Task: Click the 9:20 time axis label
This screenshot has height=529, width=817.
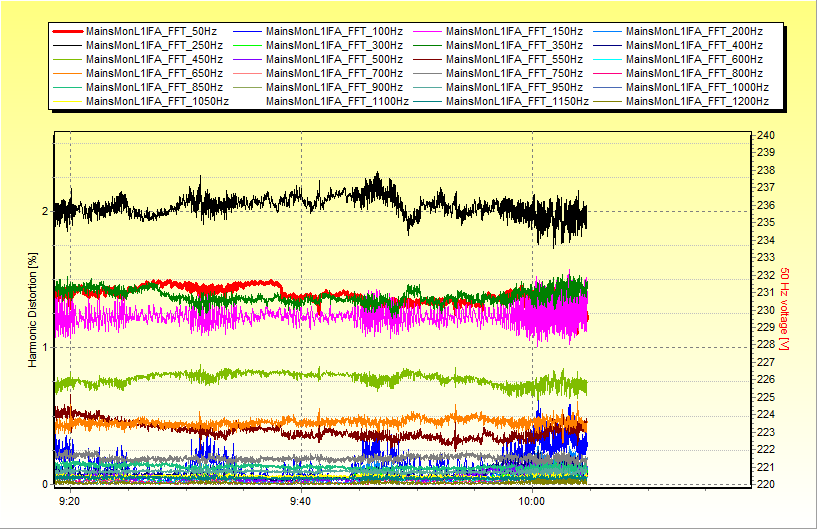Action: (x=70, y=501)
